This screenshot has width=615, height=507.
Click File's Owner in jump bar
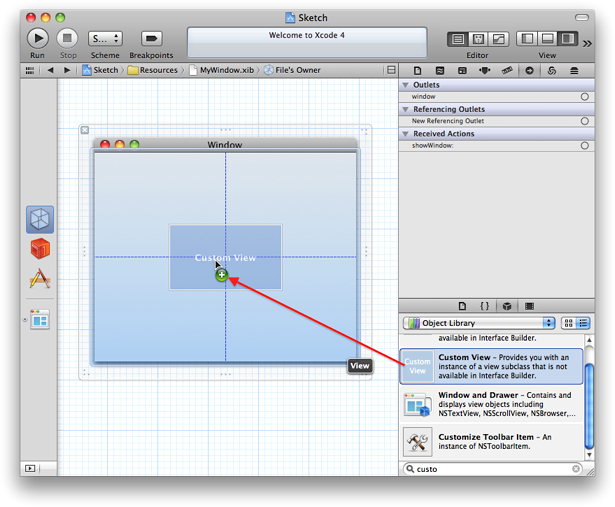(x=292, y=70)
